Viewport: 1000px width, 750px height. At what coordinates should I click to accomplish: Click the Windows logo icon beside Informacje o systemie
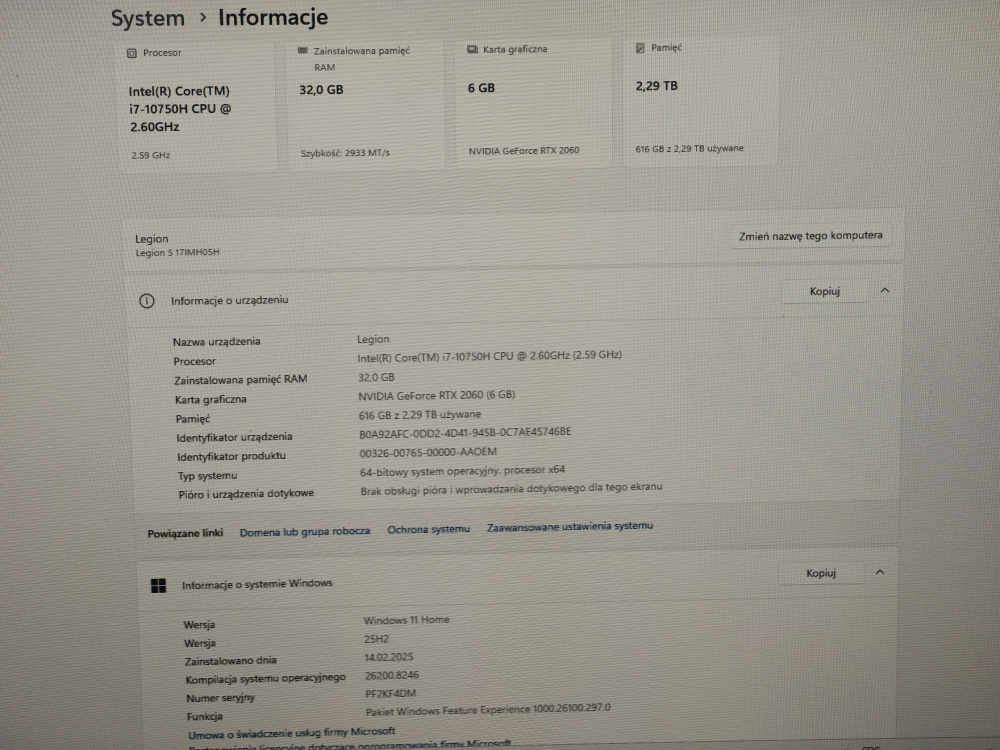coord(158,585)
